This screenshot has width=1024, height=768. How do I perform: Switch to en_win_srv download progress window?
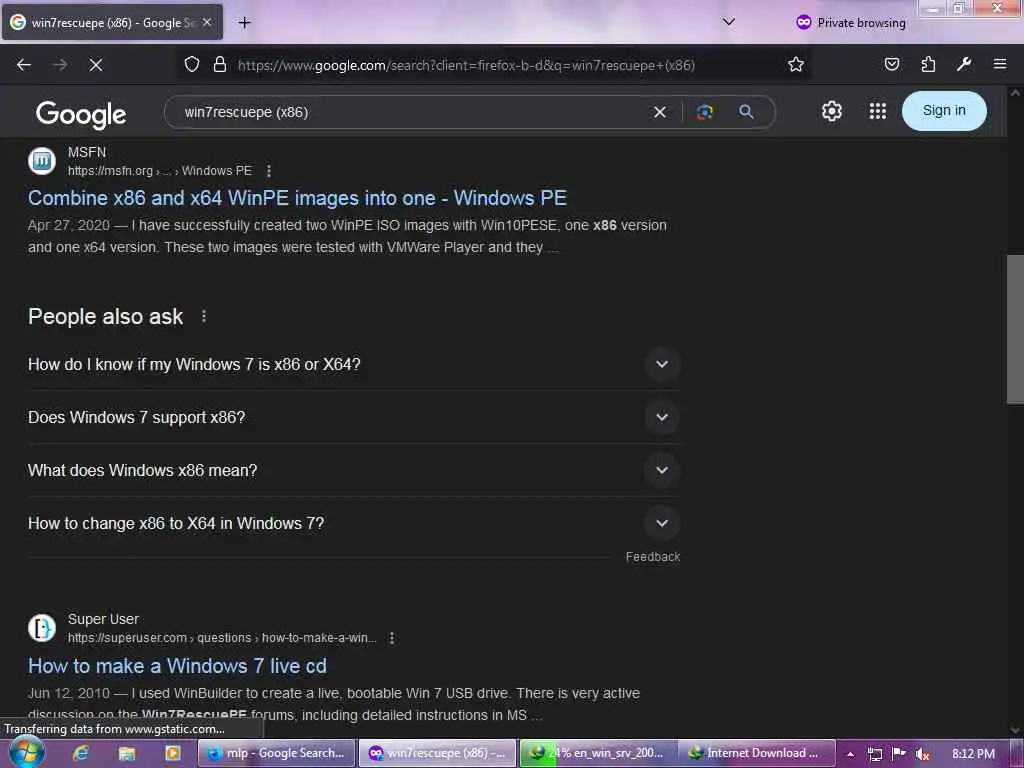click(x=598, y=753)
